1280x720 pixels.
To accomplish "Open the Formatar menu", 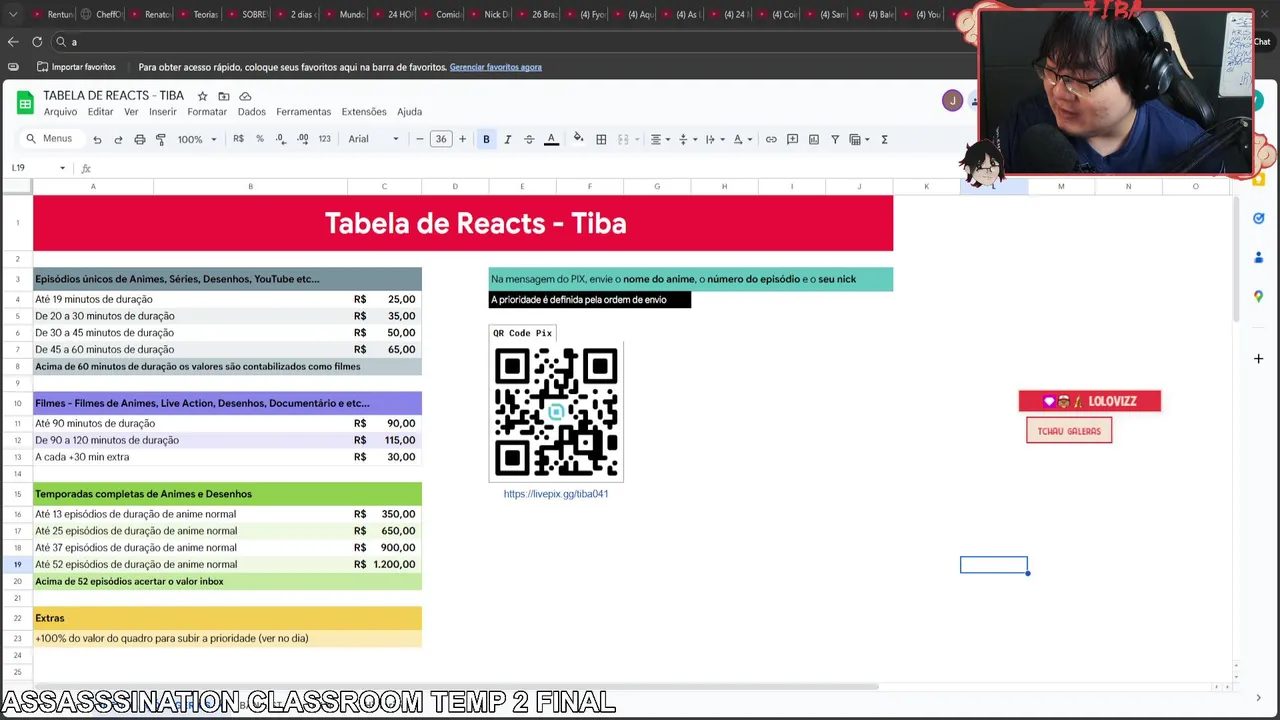I will tap(207, 112).
